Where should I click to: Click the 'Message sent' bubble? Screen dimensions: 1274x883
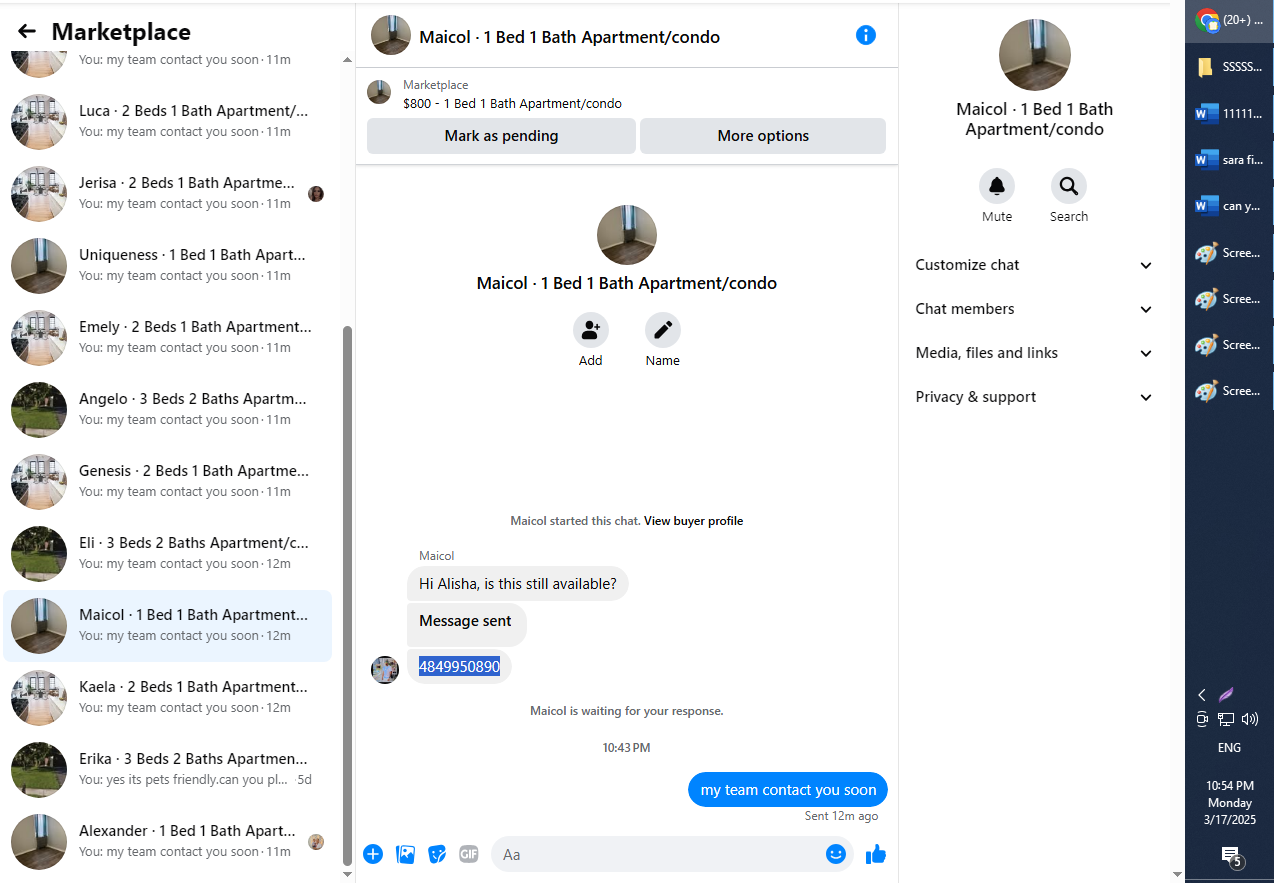pos(466,623)
